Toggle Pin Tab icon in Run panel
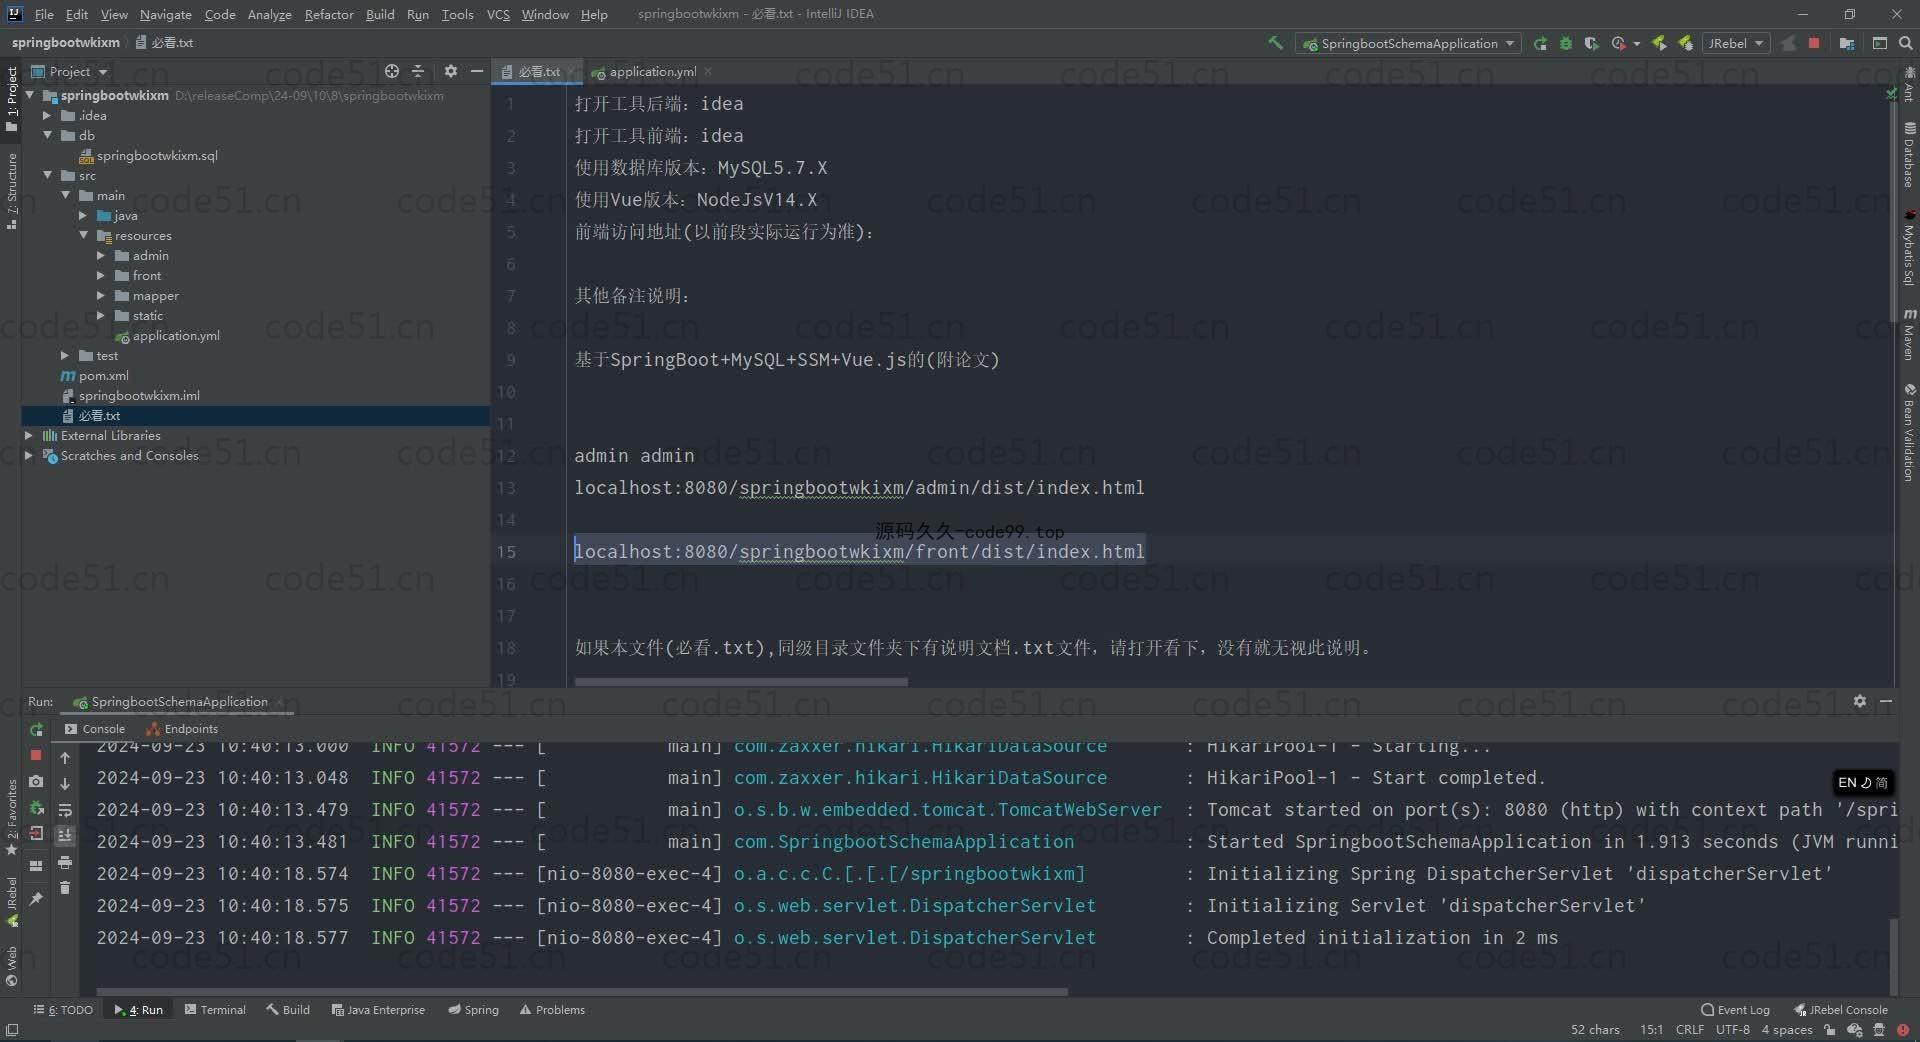Viewport: 1920px width, 1042px height. 36,899
